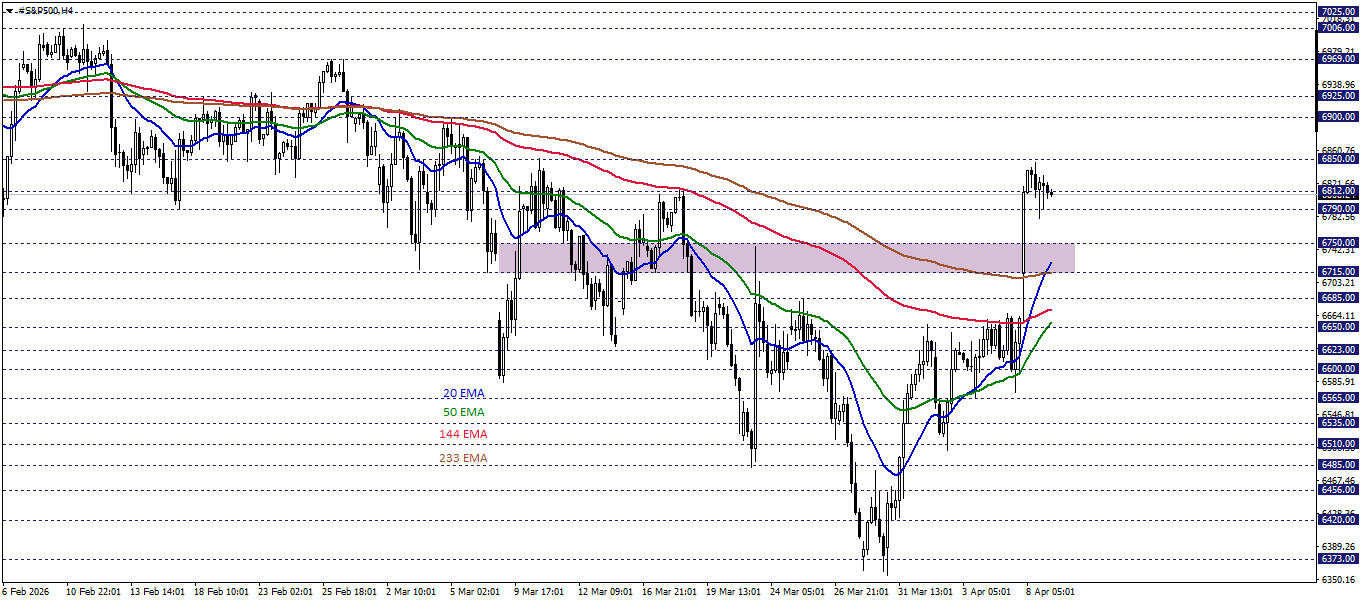Select the 6 Feb 2026 time axis label
This screenshot has height=603, width=1362.
pos(27,590)
